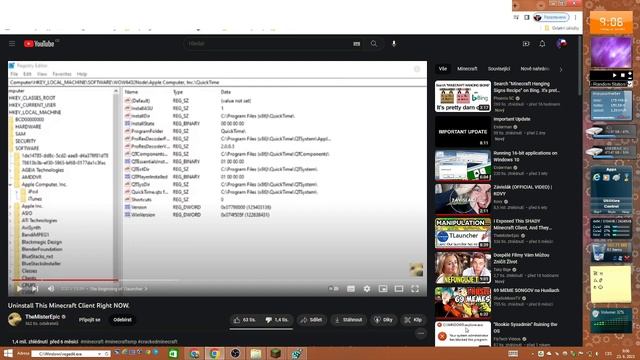Click the Klip clip button
This screenshot has height=360, width=640.
(x=413, y=320)
